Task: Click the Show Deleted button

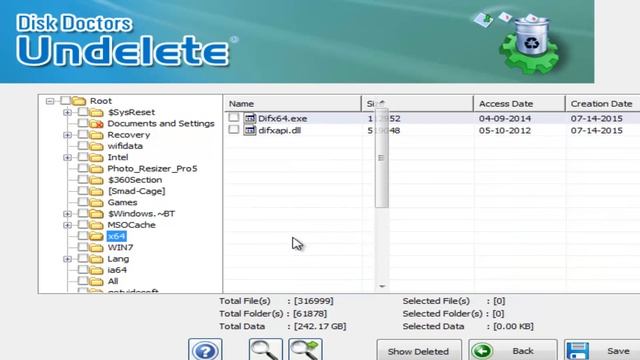Action: (x=419, y=351)
